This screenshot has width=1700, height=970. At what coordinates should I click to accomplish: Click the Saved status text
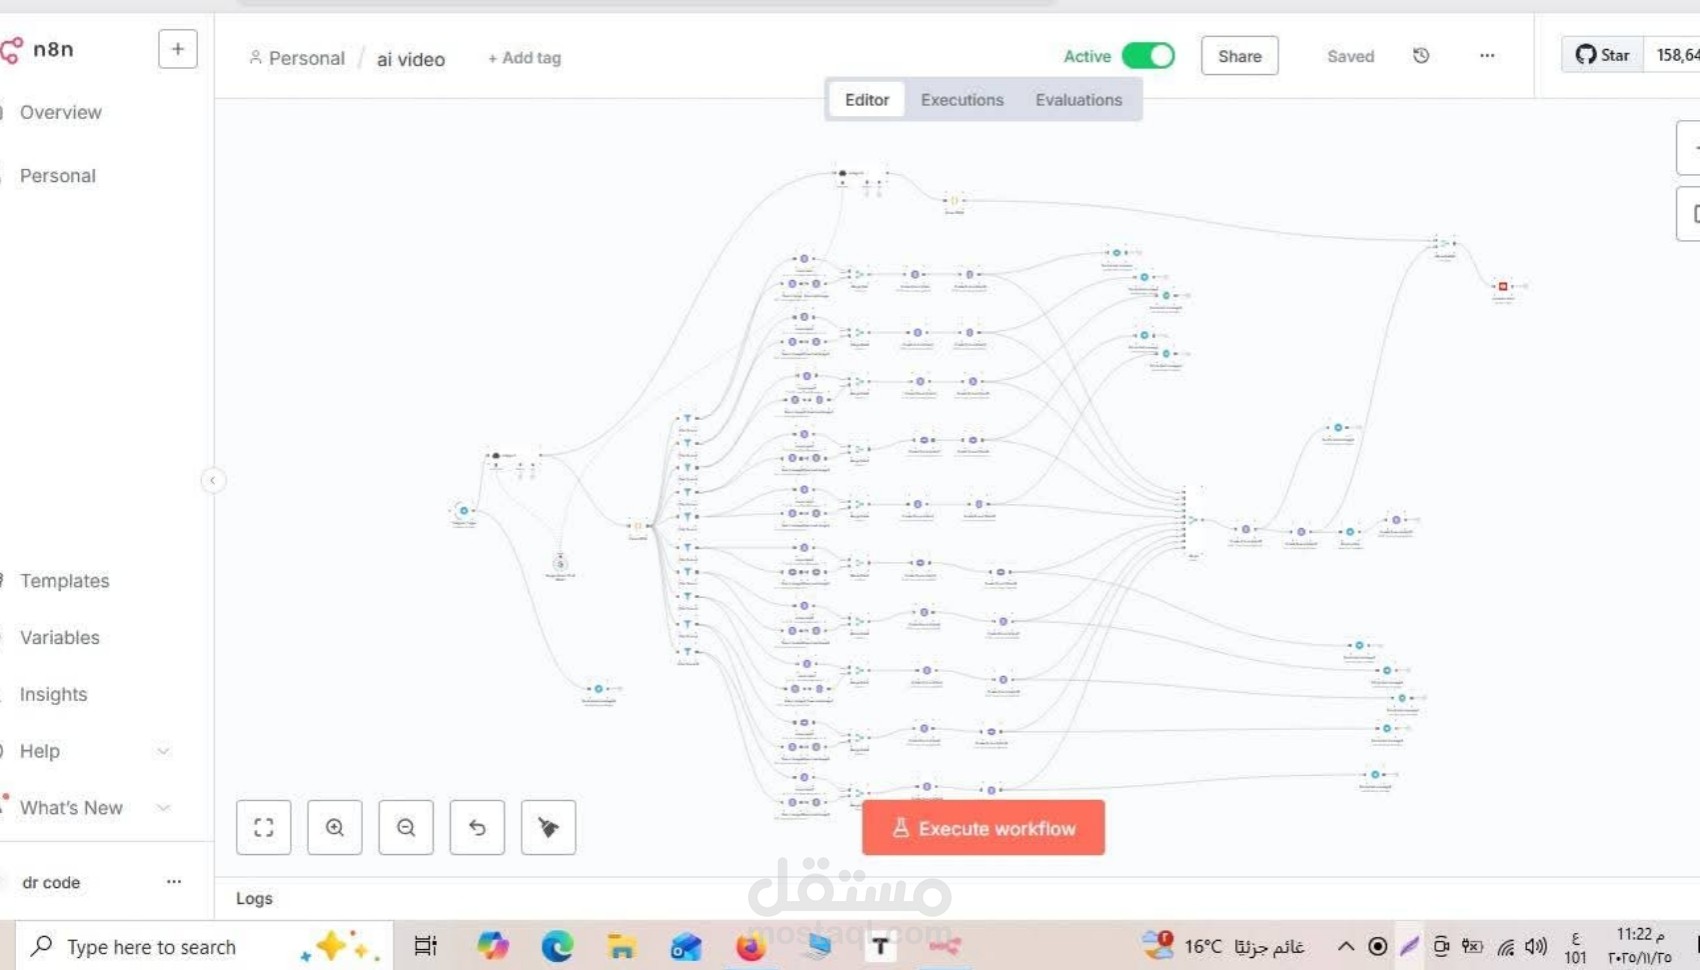(x=1350, y=56)
